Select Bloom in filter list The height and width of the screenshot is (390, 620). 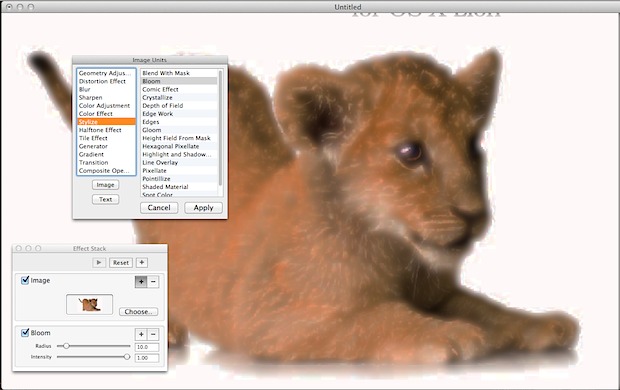(x=179, y=81)
